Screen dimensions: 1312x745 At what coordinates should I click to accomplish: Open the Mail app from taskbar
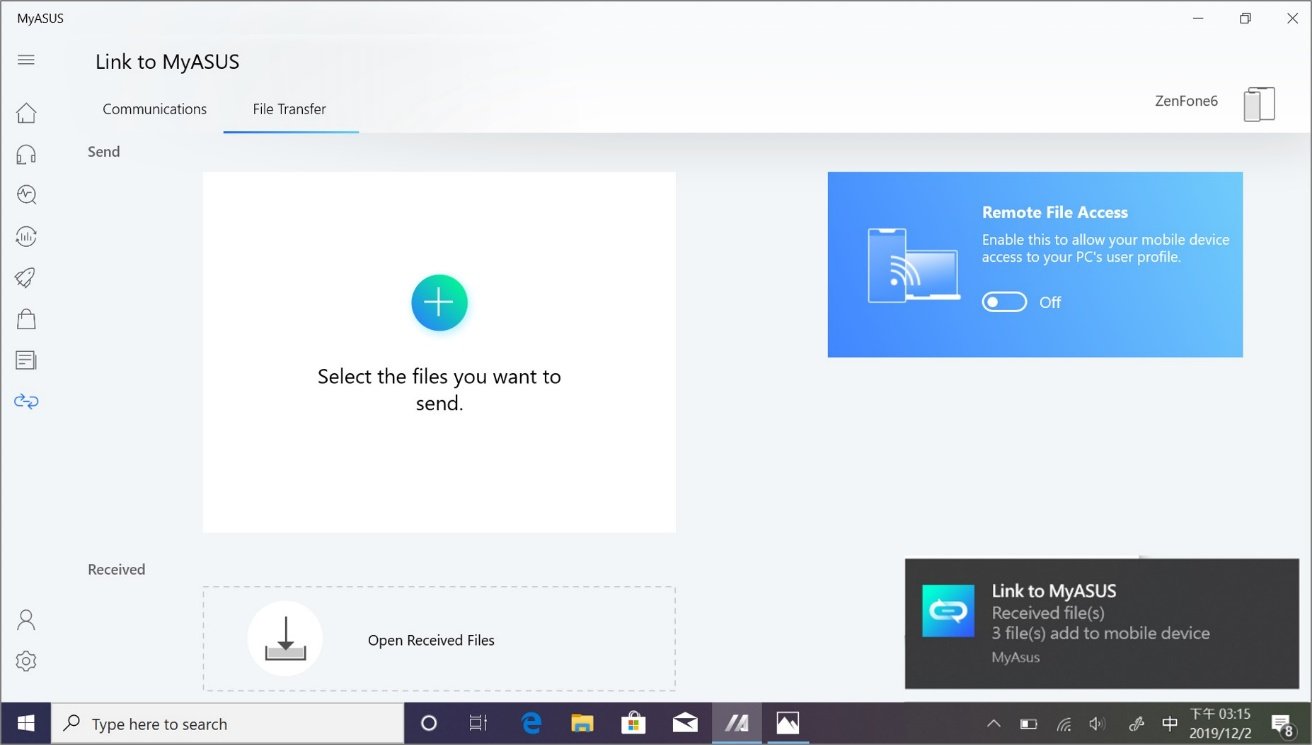pos(685,723)
